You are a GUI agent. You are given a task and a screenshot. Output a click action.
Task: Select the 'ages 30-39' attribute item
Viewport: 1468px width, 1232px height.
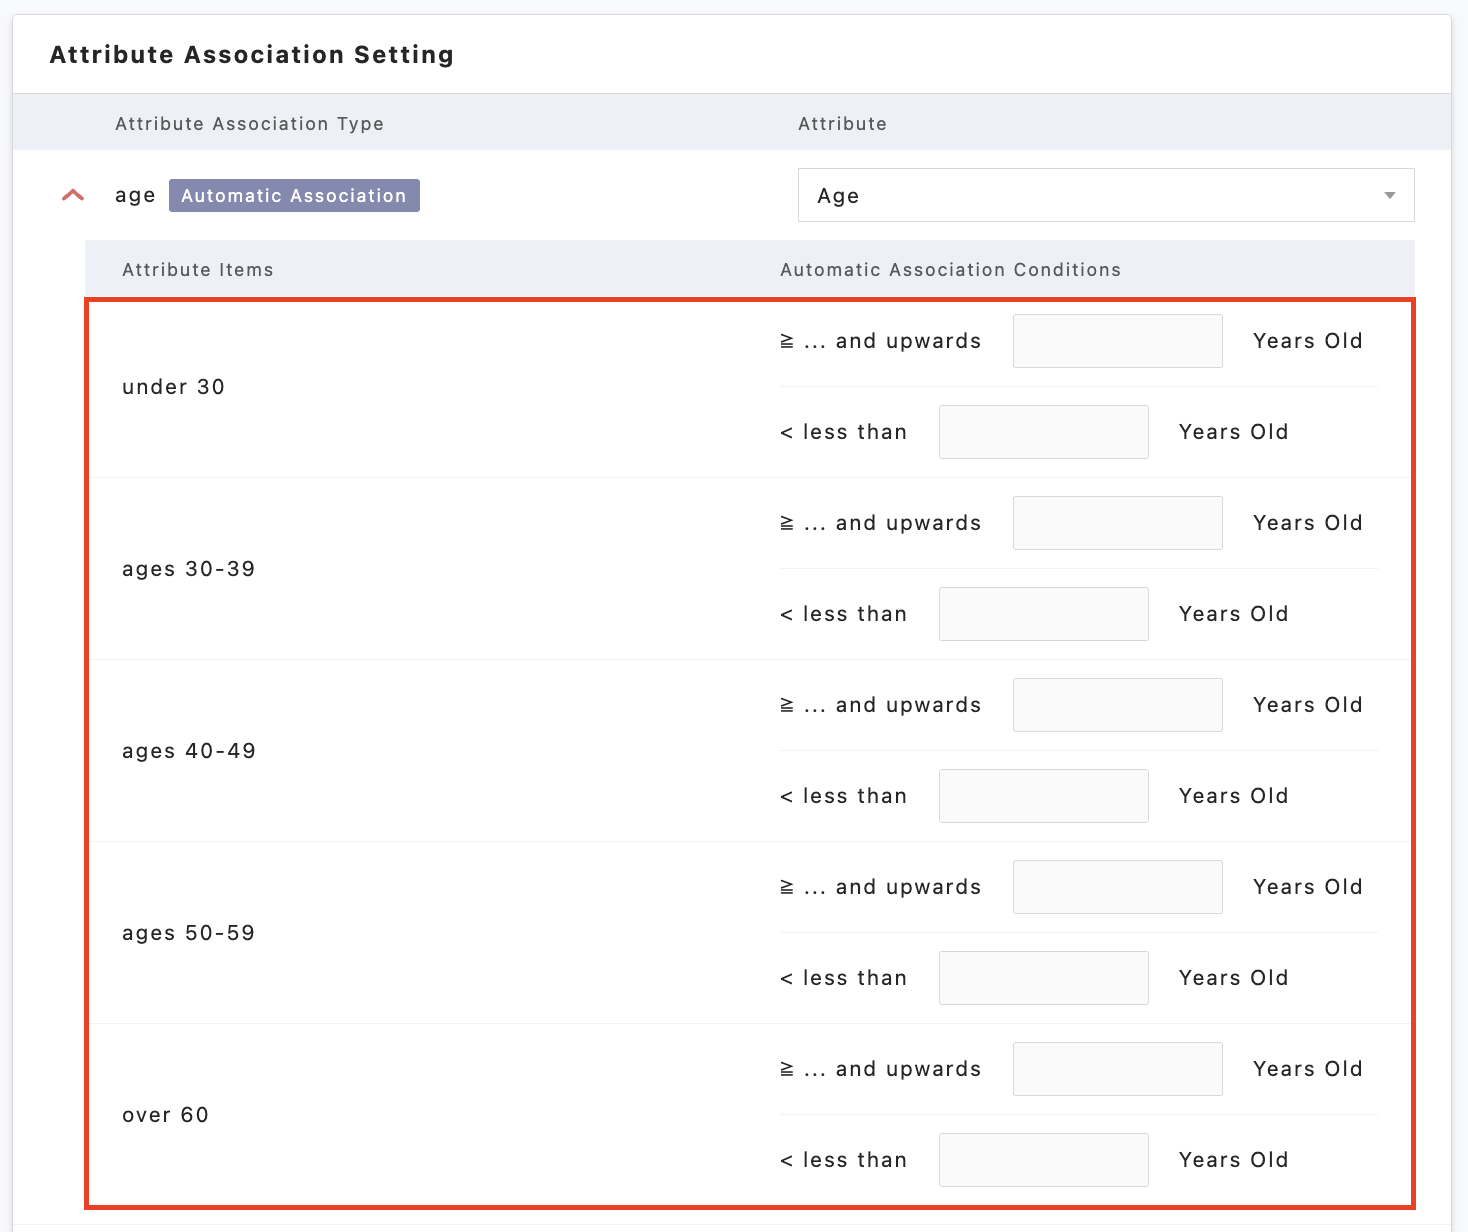[x=188, y=569]
